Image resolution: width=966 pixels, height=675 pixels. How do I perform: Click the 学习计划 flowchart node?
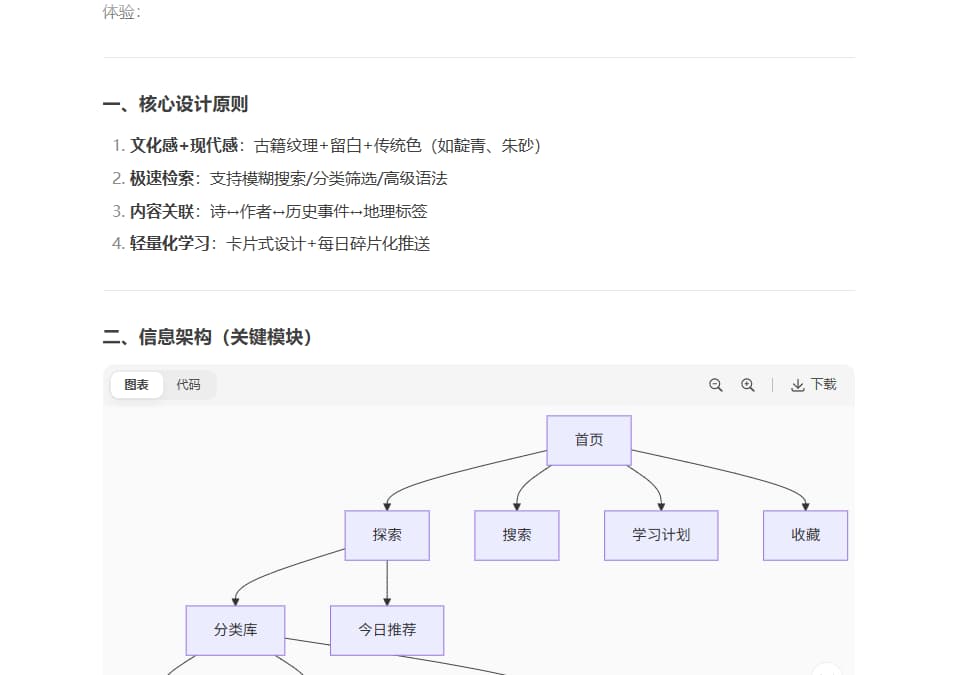[x=661, y=535]
